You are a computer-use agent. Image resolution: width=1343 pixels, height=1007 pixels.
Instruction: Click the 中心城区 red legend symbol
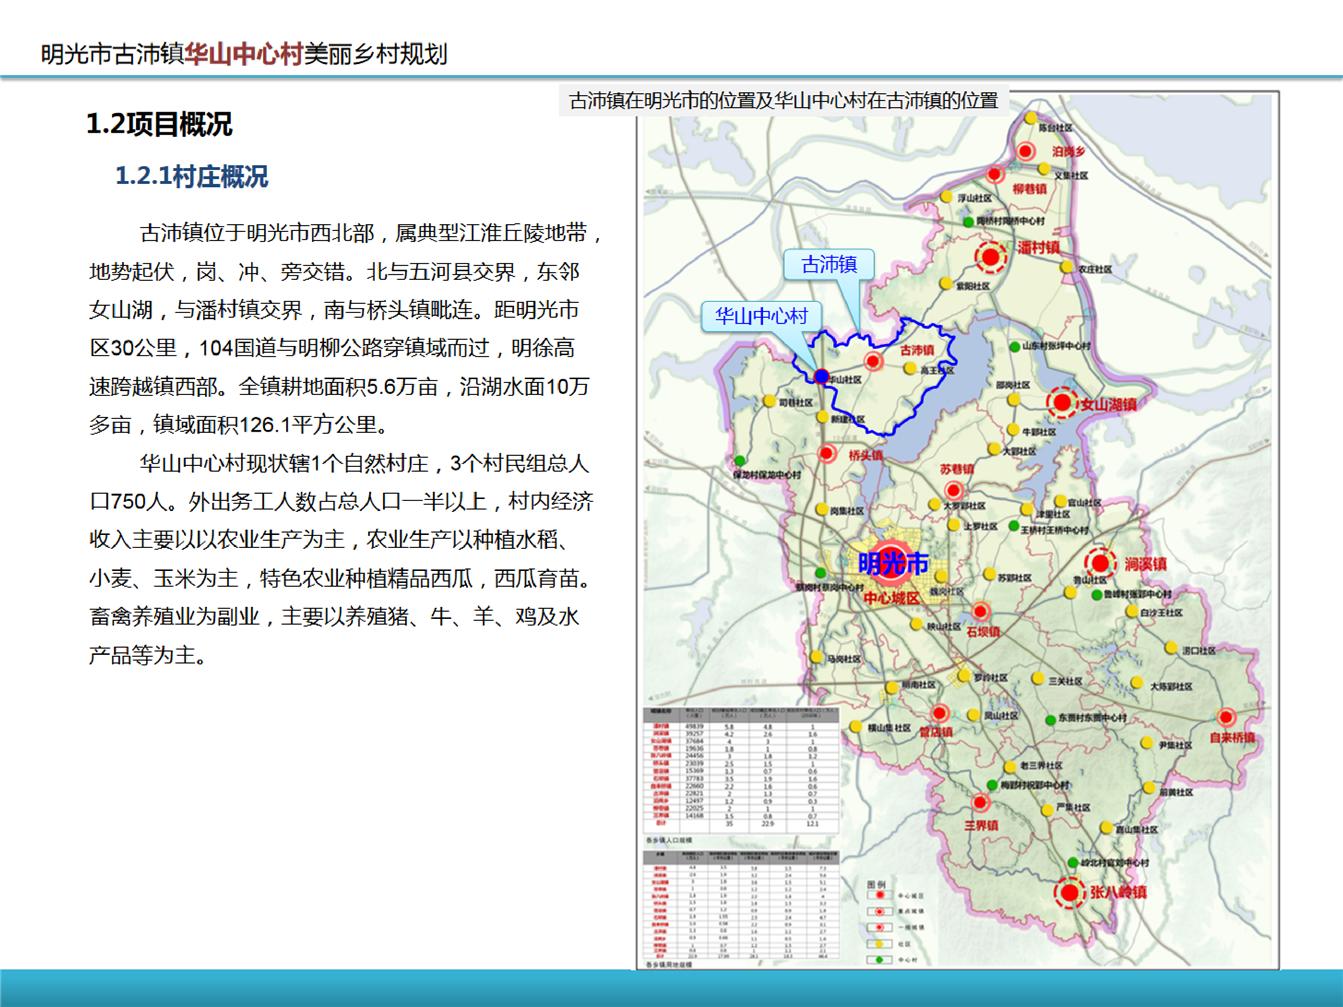(878, 896)
